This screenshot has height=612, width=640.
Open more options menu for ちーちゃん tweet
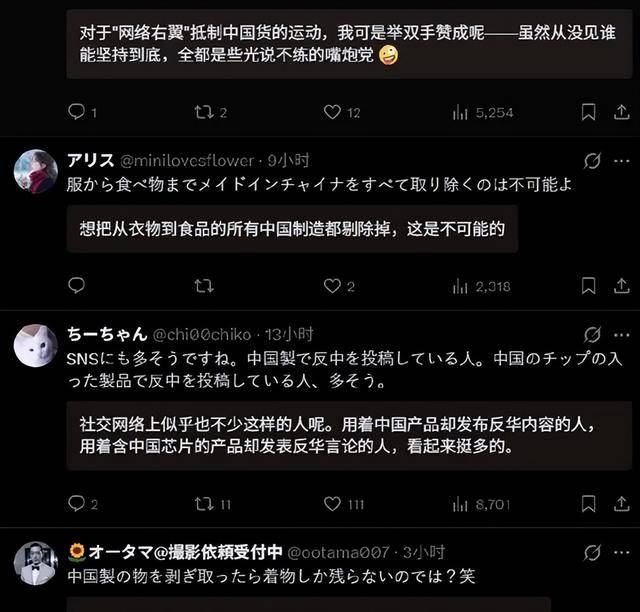tap(622, 335)
